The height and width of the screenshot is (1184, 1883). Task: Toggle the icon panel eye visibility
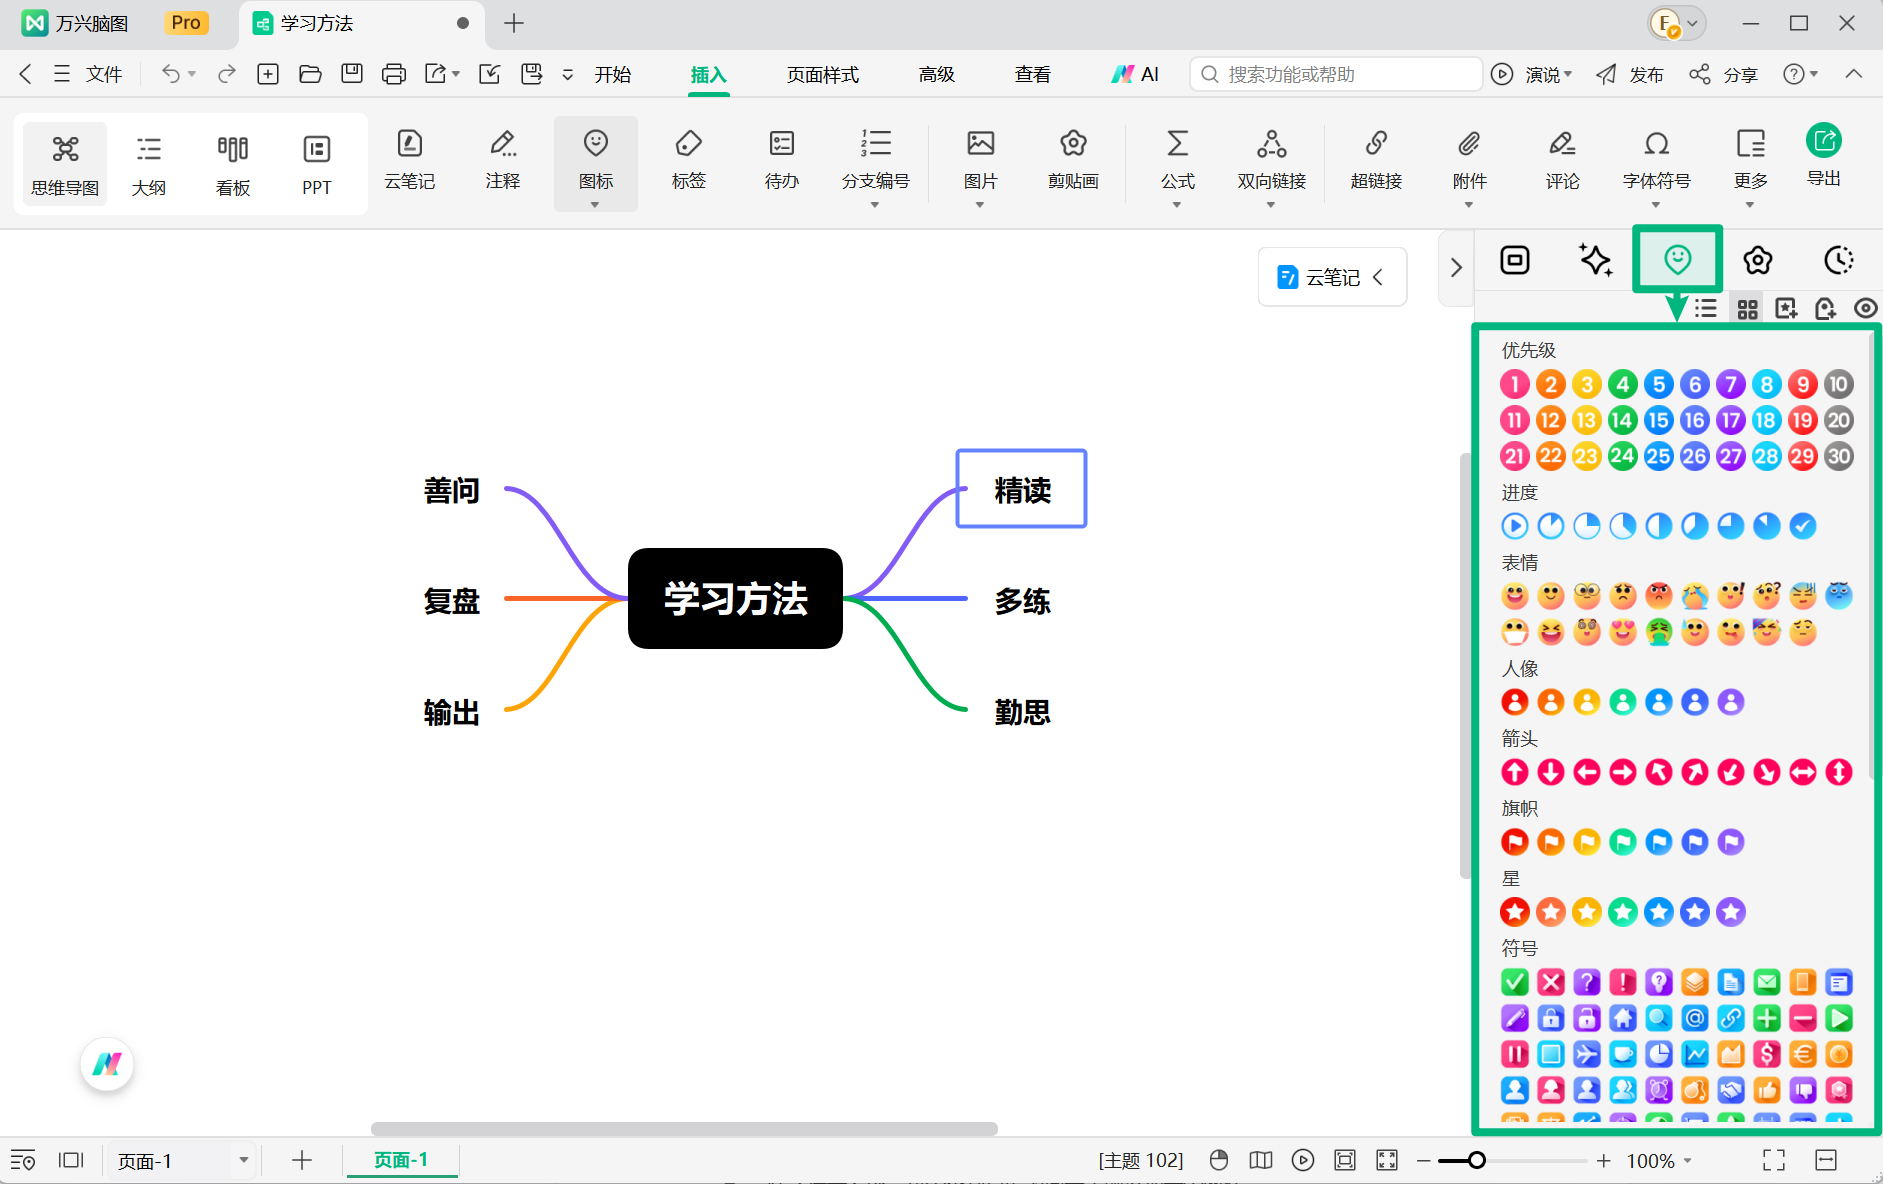point(1865,309)
